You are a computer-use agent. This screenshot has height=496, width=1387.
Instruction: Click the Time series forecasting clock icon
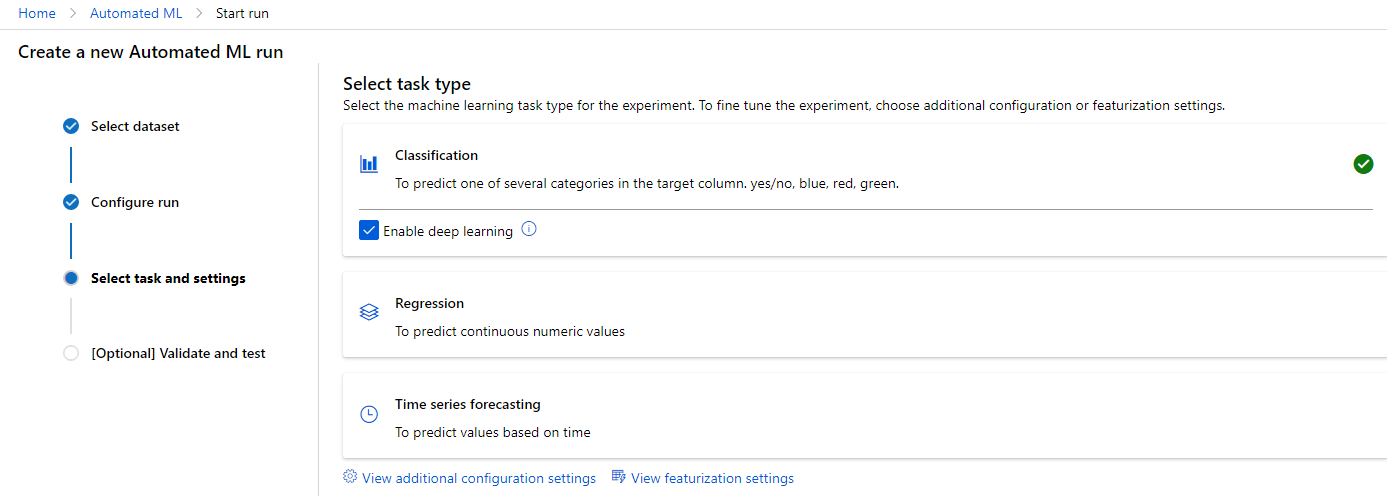(369, 414)
